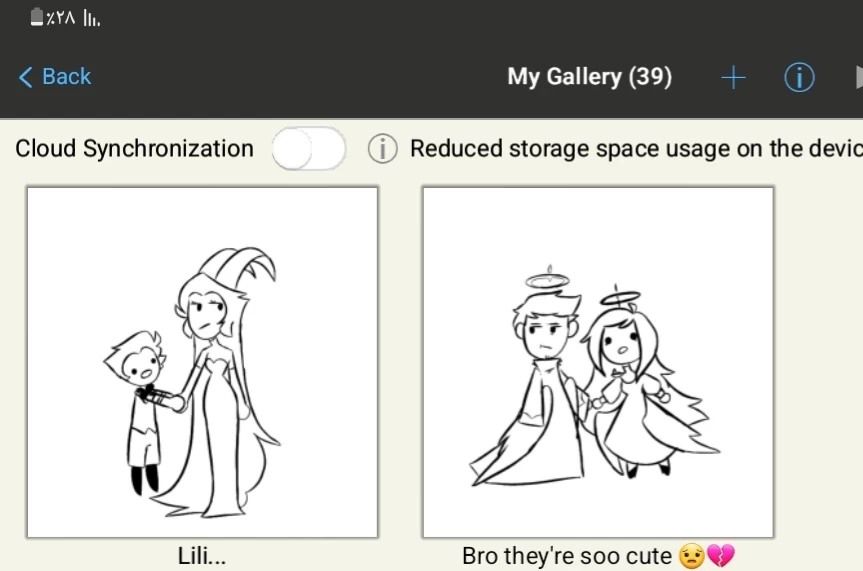The image size is (863, 571).
Task: Click info icon beside Reduced storage text
Action: pos(382,149)
